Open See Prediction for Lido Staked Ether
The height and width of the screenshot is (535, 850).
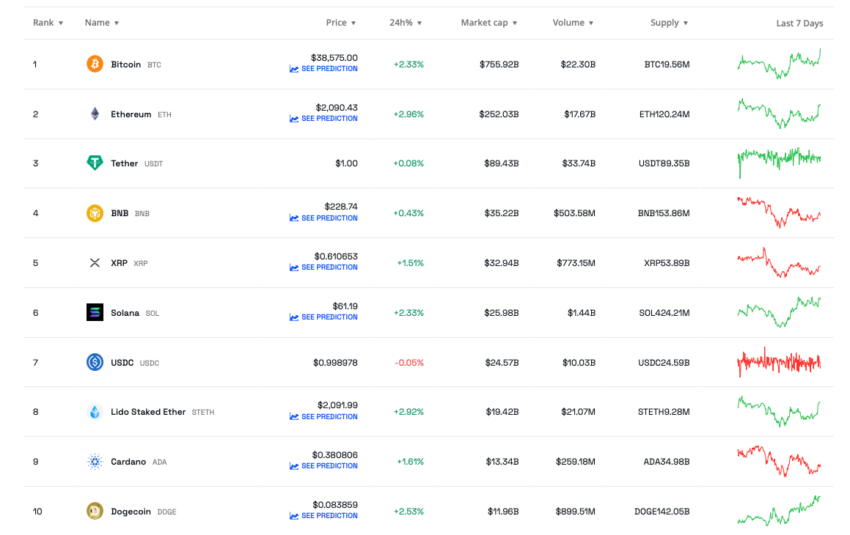coord(324,417)
